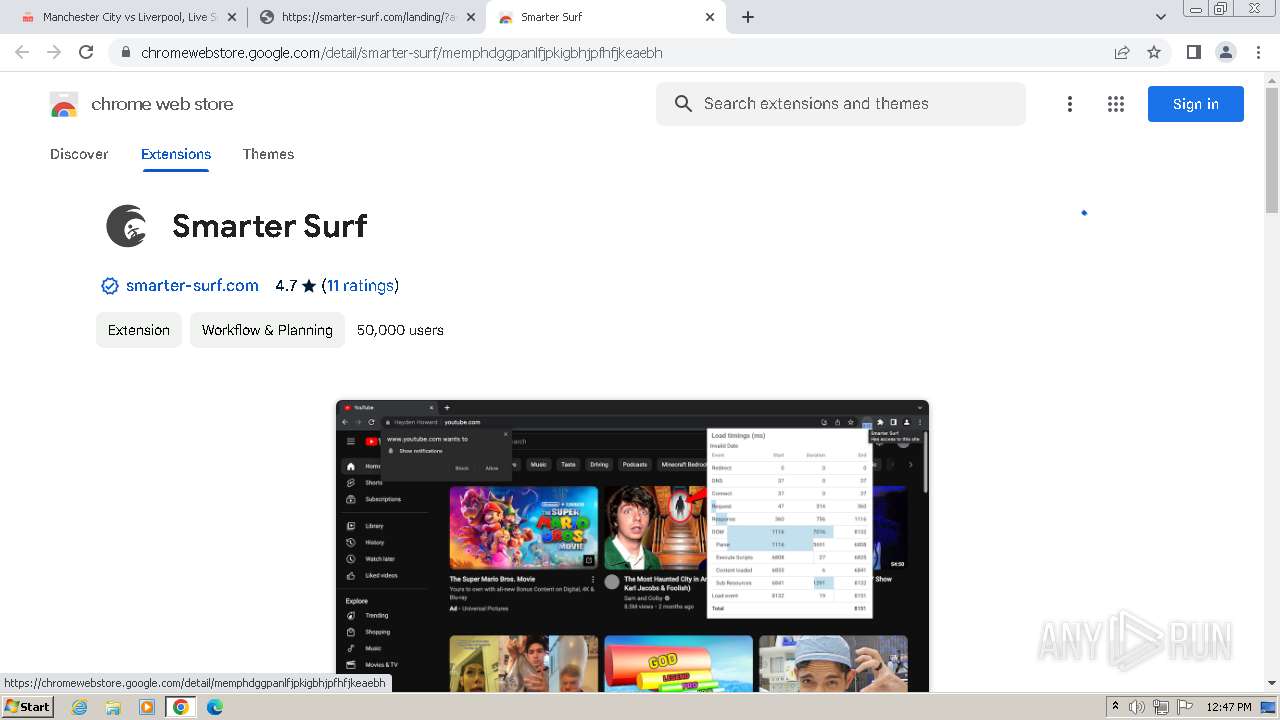Open the Themes tab
The image size is (1280, 720).
268,154
